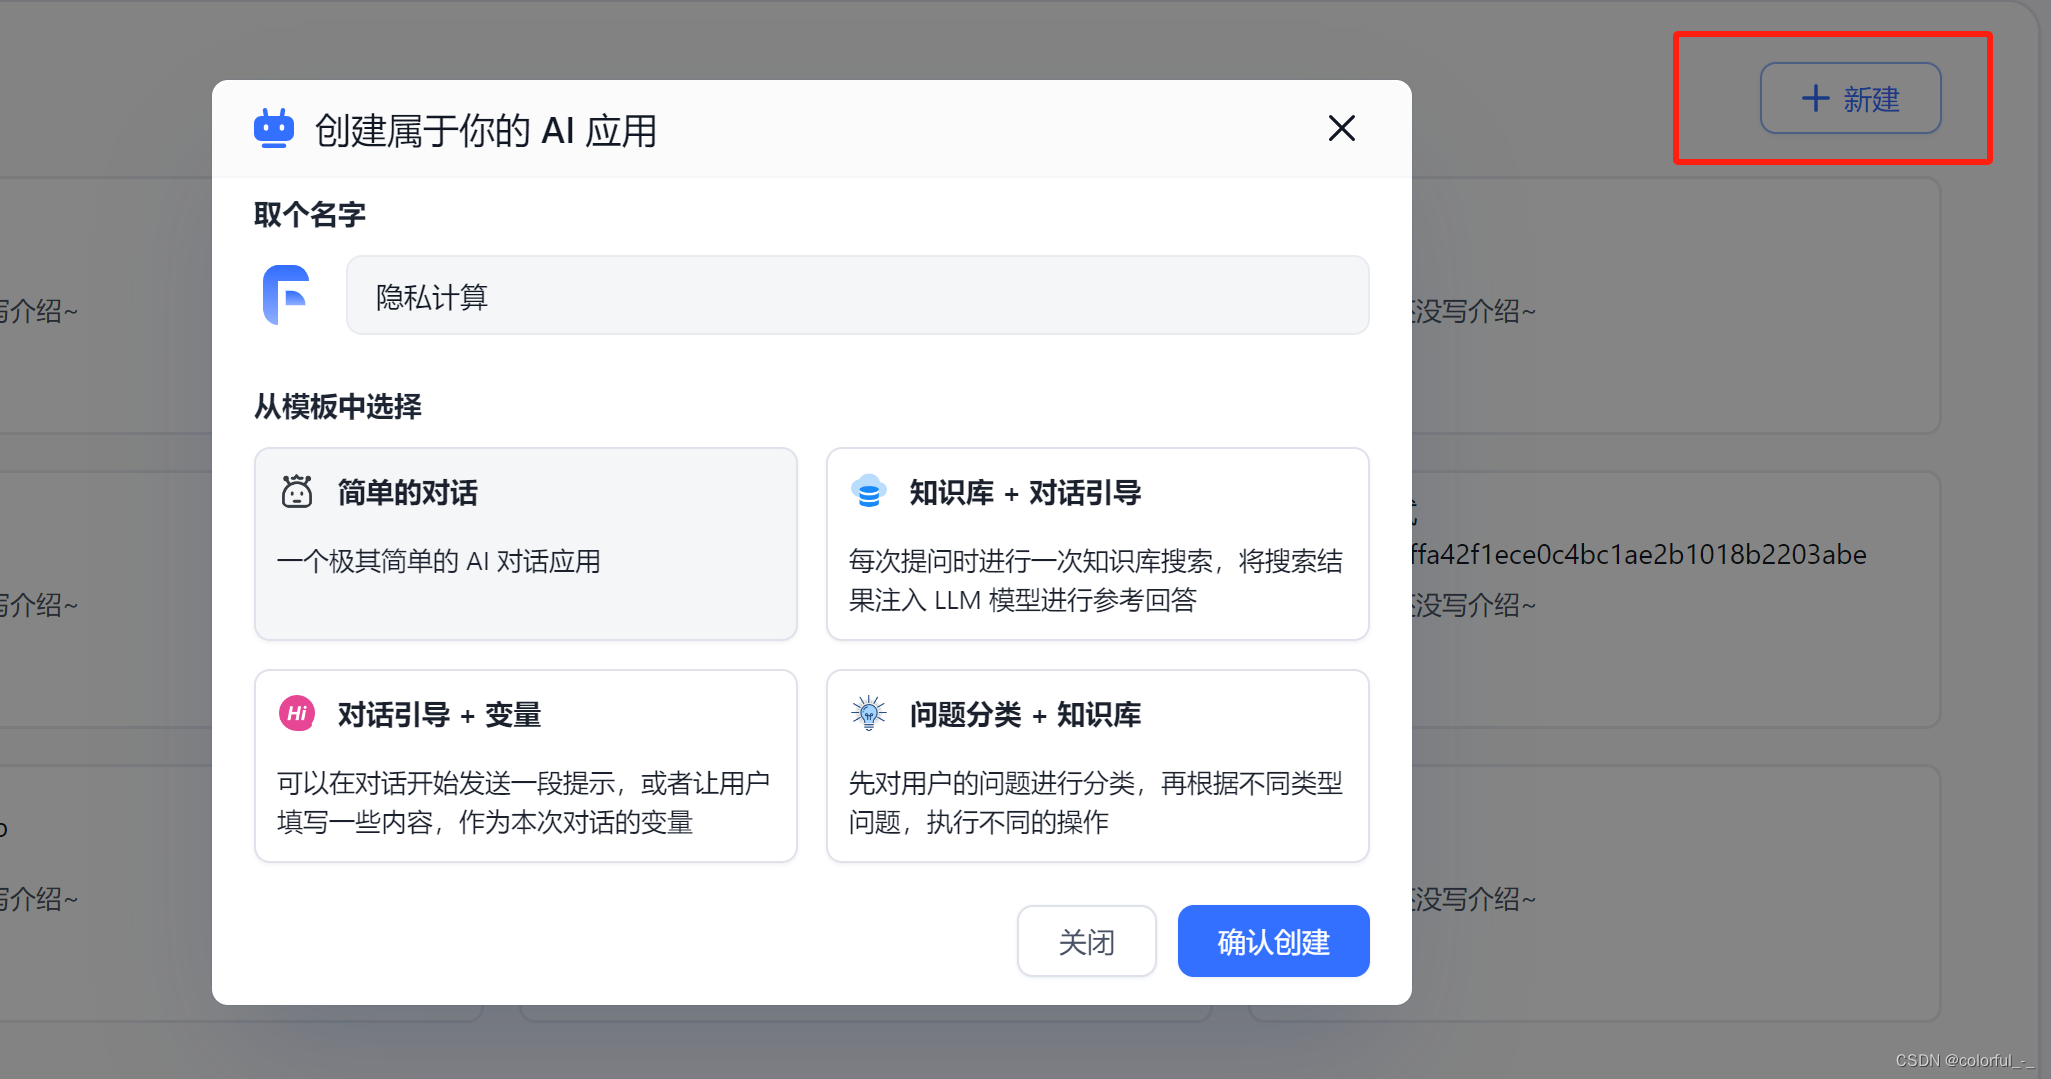Click the 取个名字 heading
This screenshot has width=2051, height=1079.
click(310, 214)
